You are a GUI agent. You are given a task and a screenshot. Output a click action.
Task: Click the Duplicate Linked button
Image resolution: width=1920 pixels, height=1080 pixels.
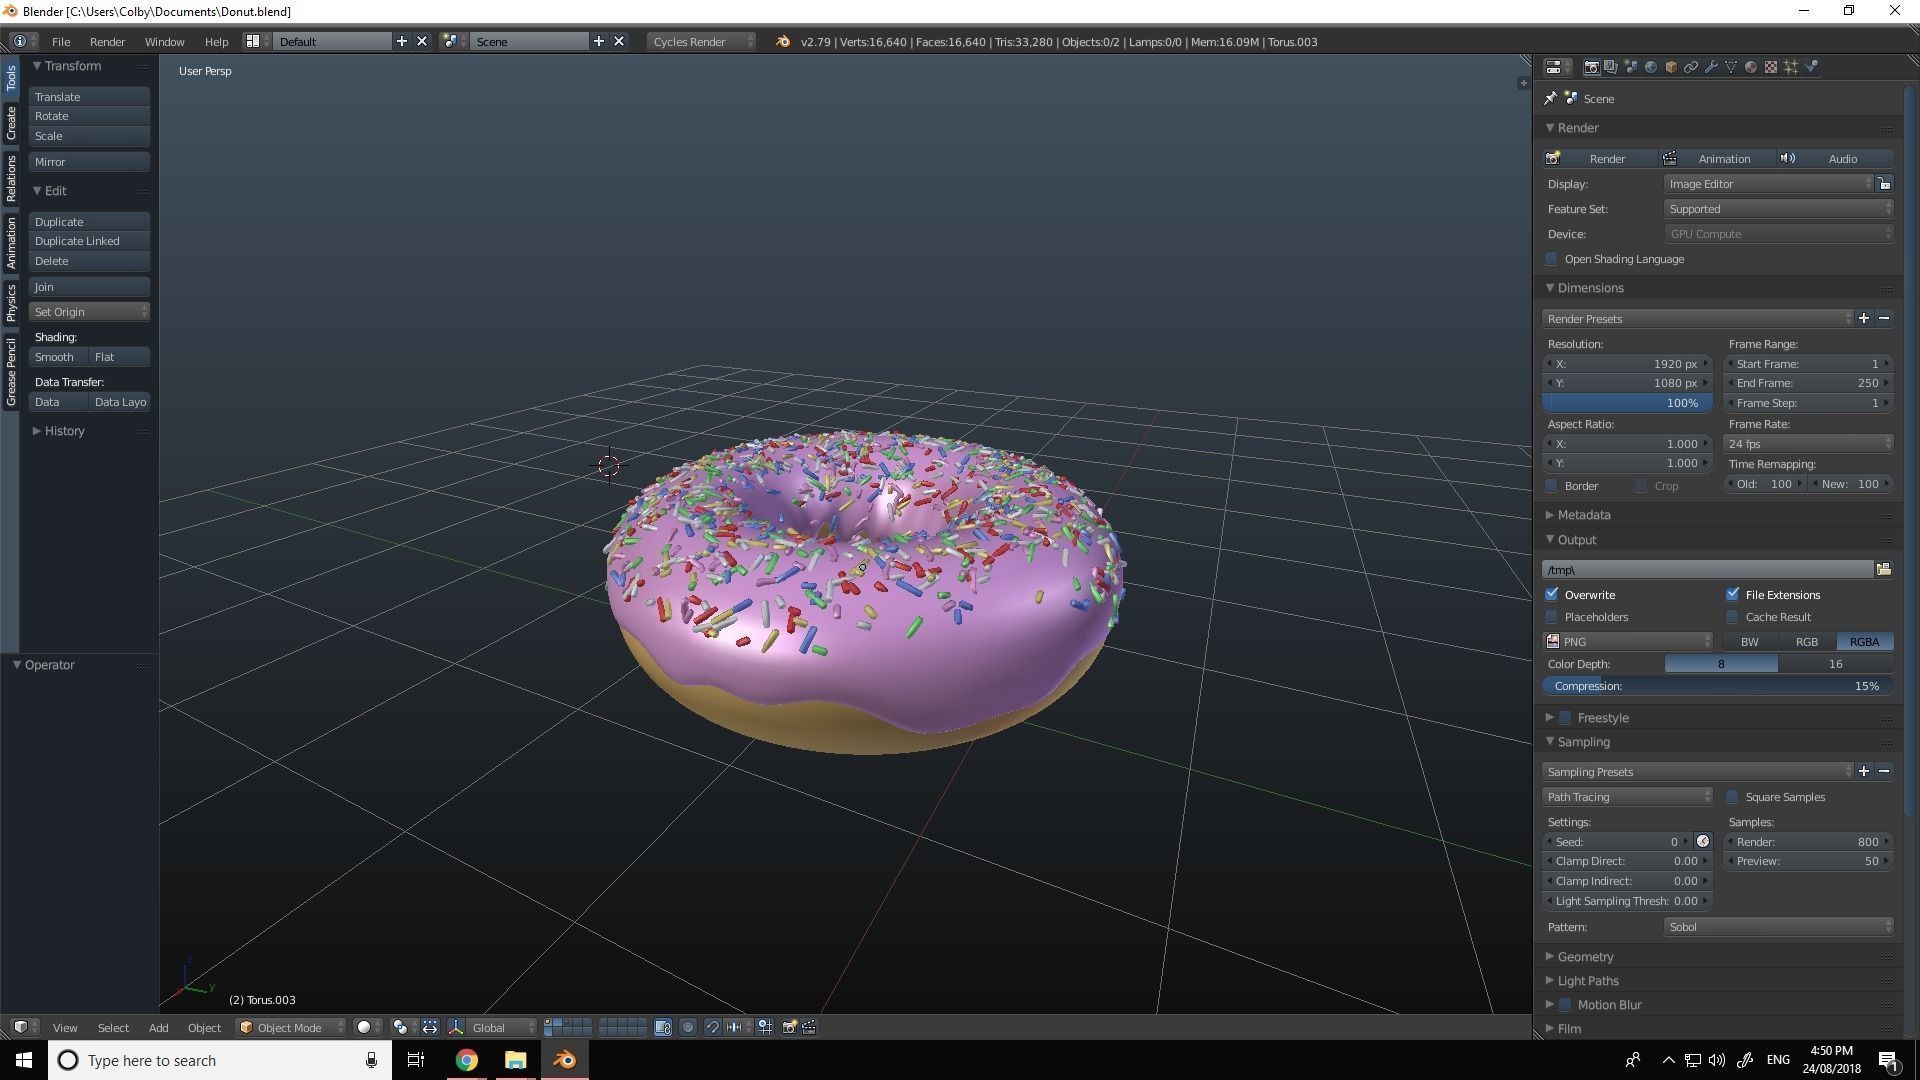tap(88, 241)
